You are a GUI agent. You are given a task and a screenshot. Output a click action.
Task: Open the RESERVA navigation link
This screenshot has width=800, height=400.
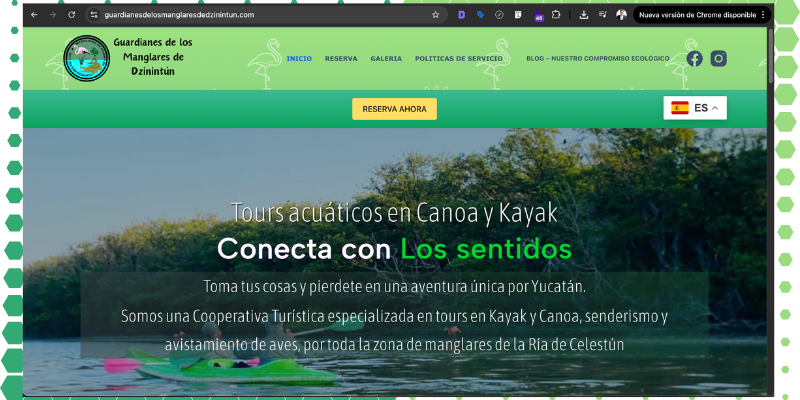(x=341, y=58)
